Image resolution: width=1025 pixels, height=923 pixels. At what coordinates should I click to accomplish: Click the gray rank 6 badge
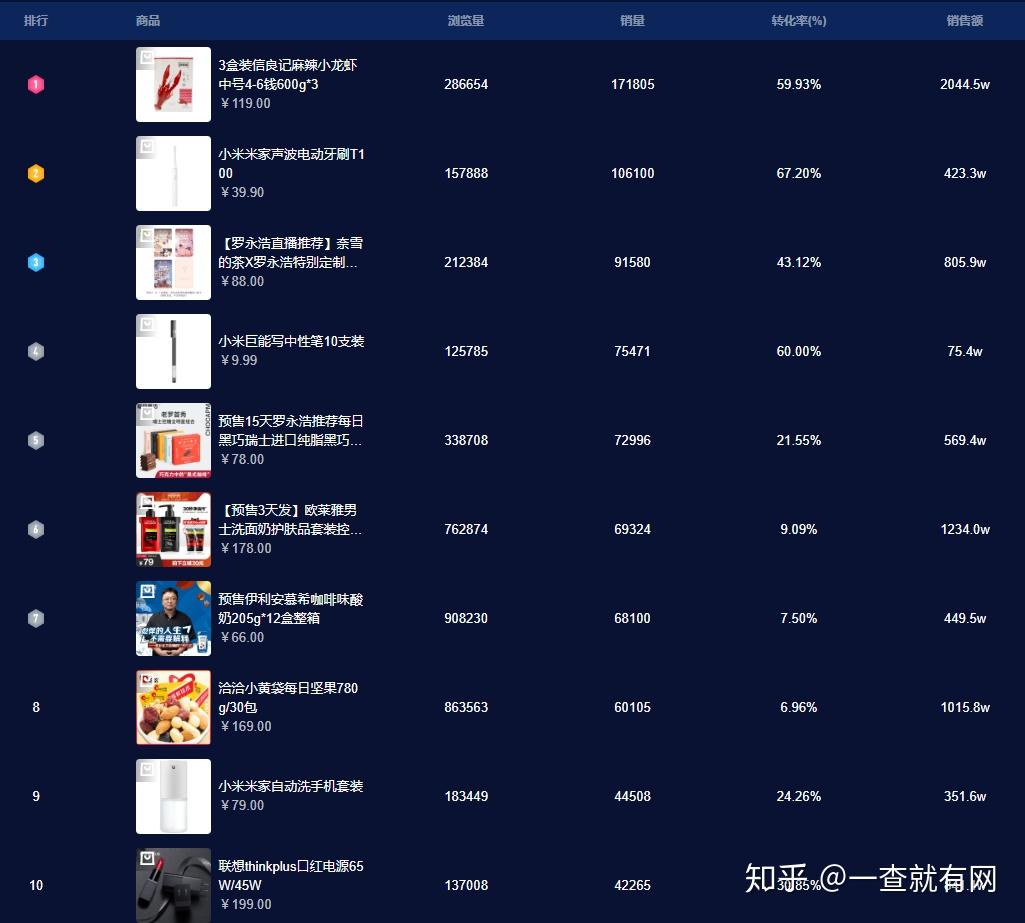[36, 529]
